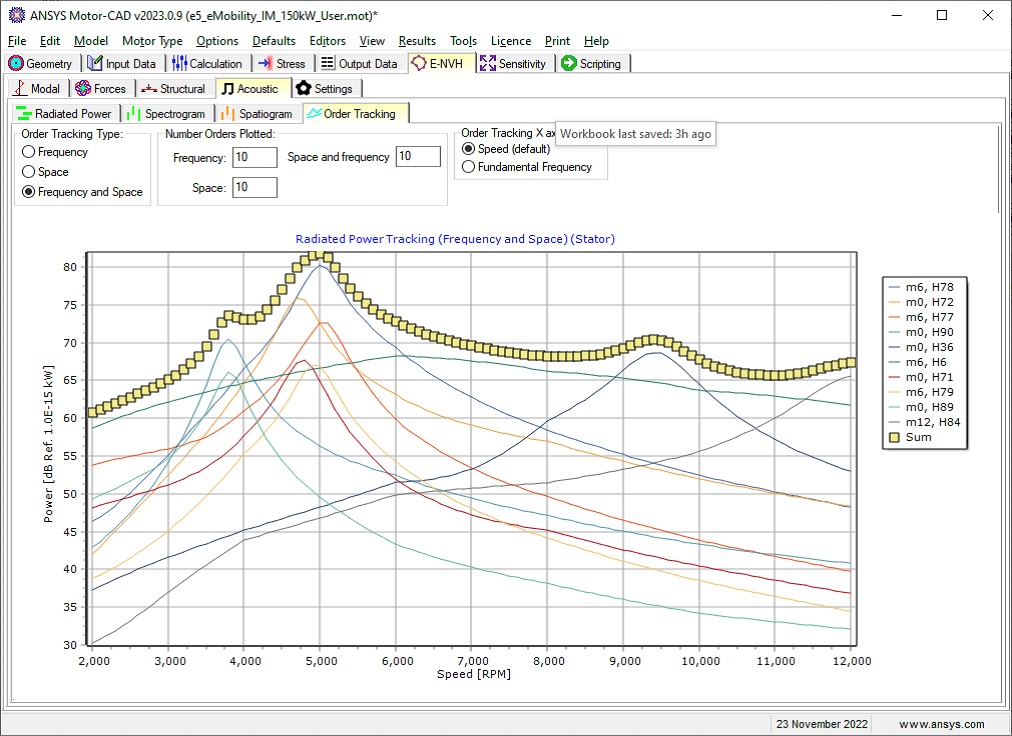Open the Edit menu
This screenshot has height=736, width=1012.
(x=50, y=41)
